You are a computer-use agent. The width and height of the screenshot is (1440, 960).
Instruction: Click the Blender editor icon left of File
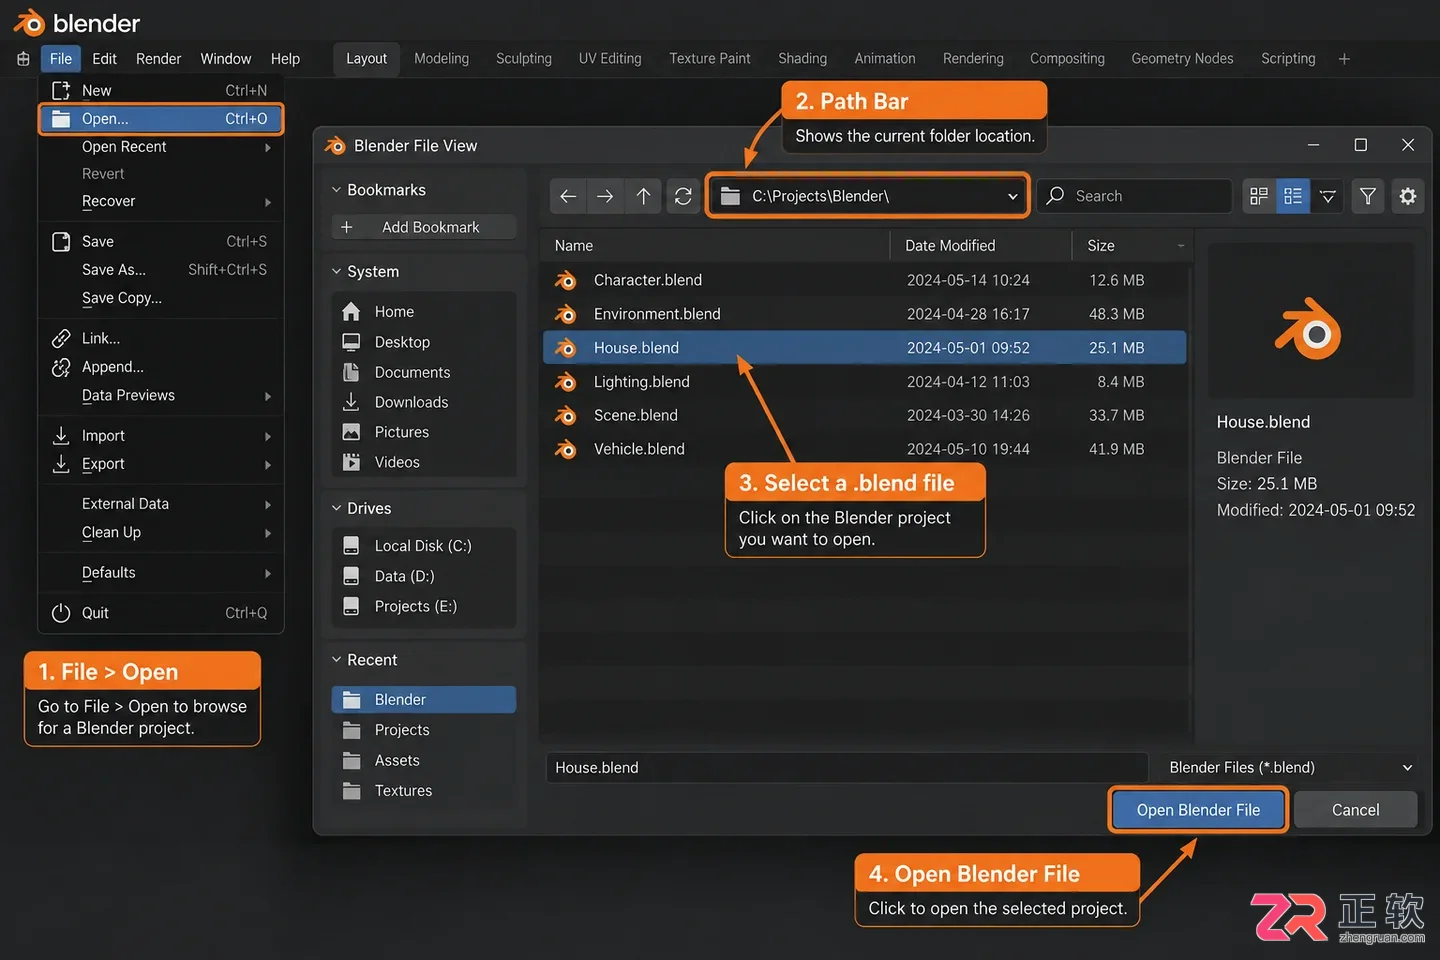pos(23,59)
